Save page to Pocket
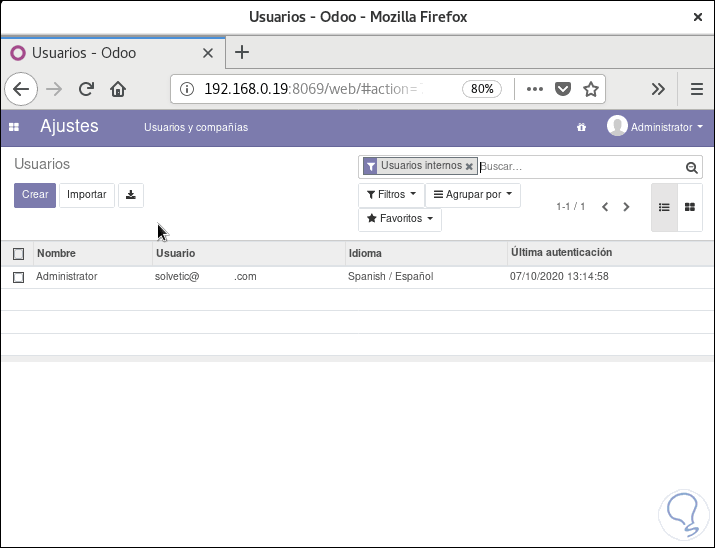 point(563,89)
